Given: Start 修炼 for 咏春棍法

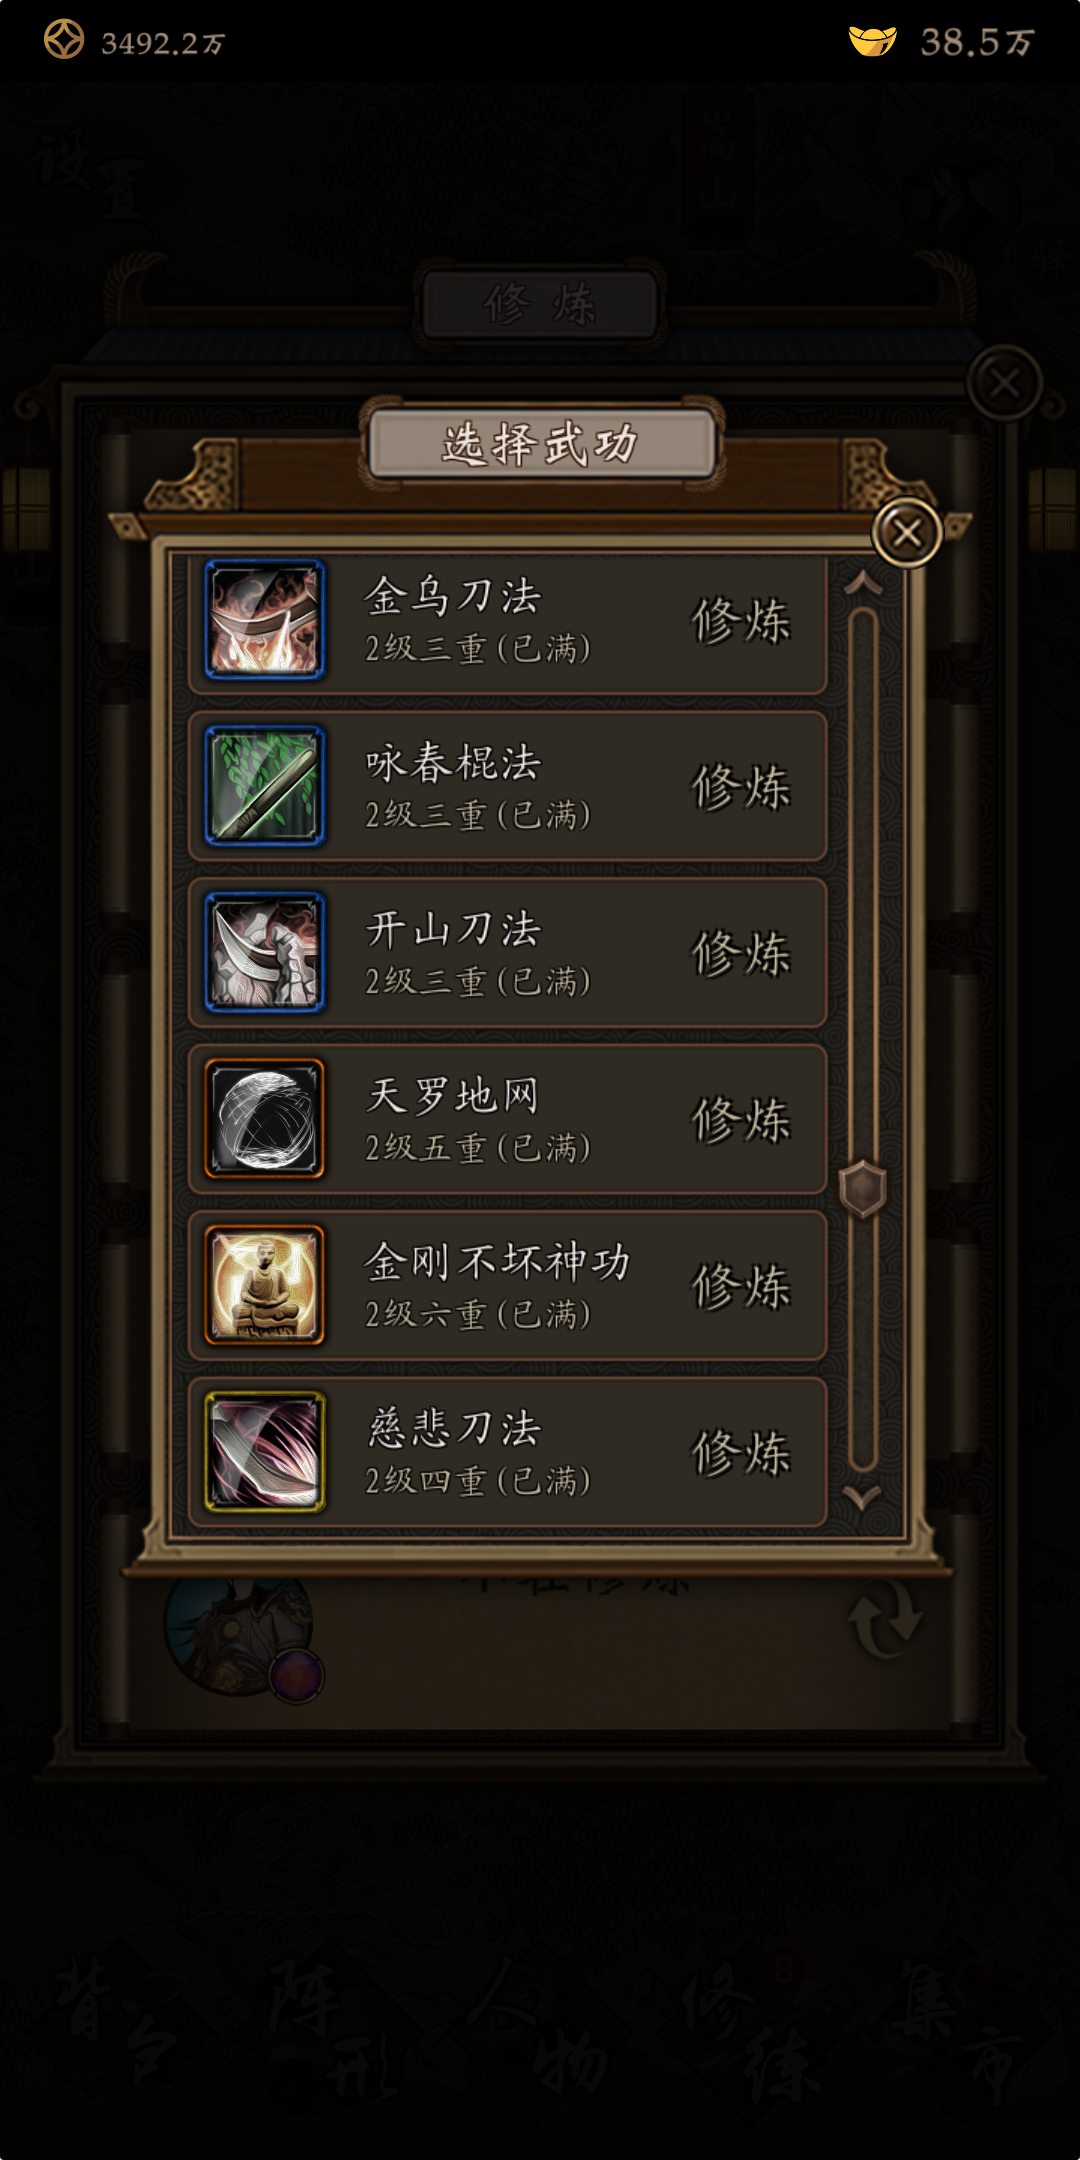Looking at the screenshot, I should click(741, 786).
